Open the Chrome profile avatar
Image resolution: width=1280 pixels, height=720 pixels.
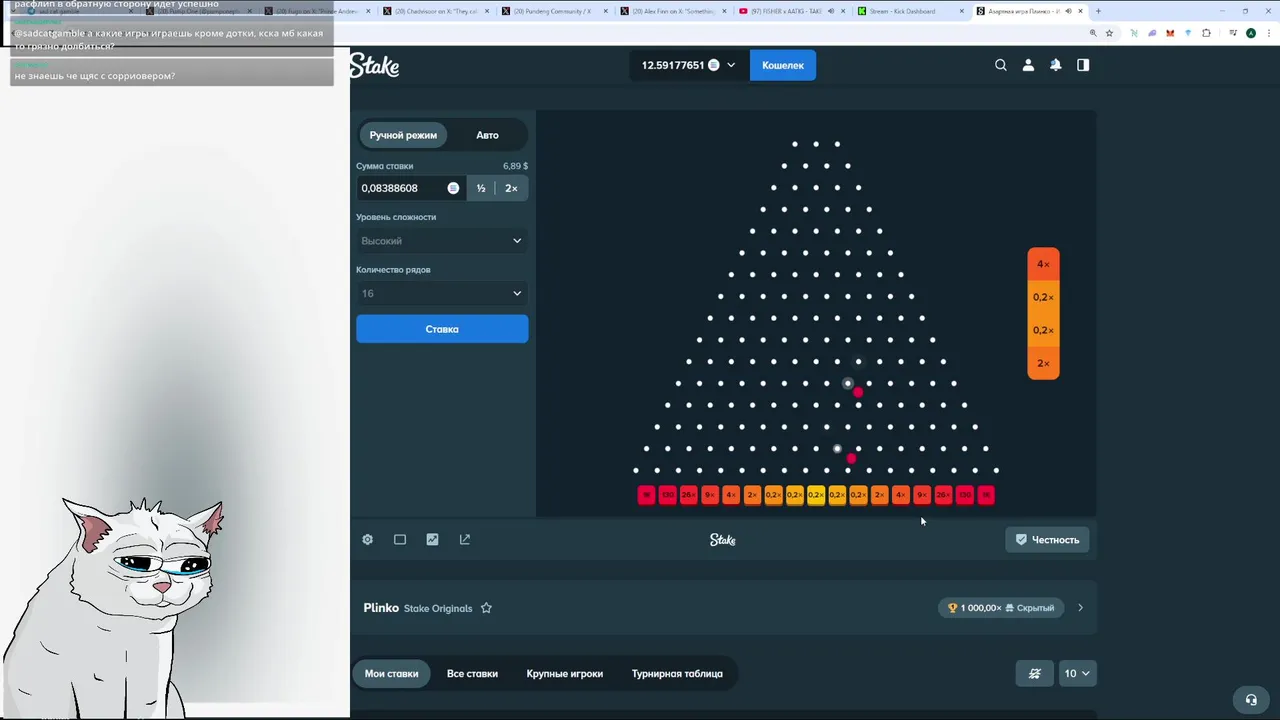pyautogui.click(x=1251, y=33)
